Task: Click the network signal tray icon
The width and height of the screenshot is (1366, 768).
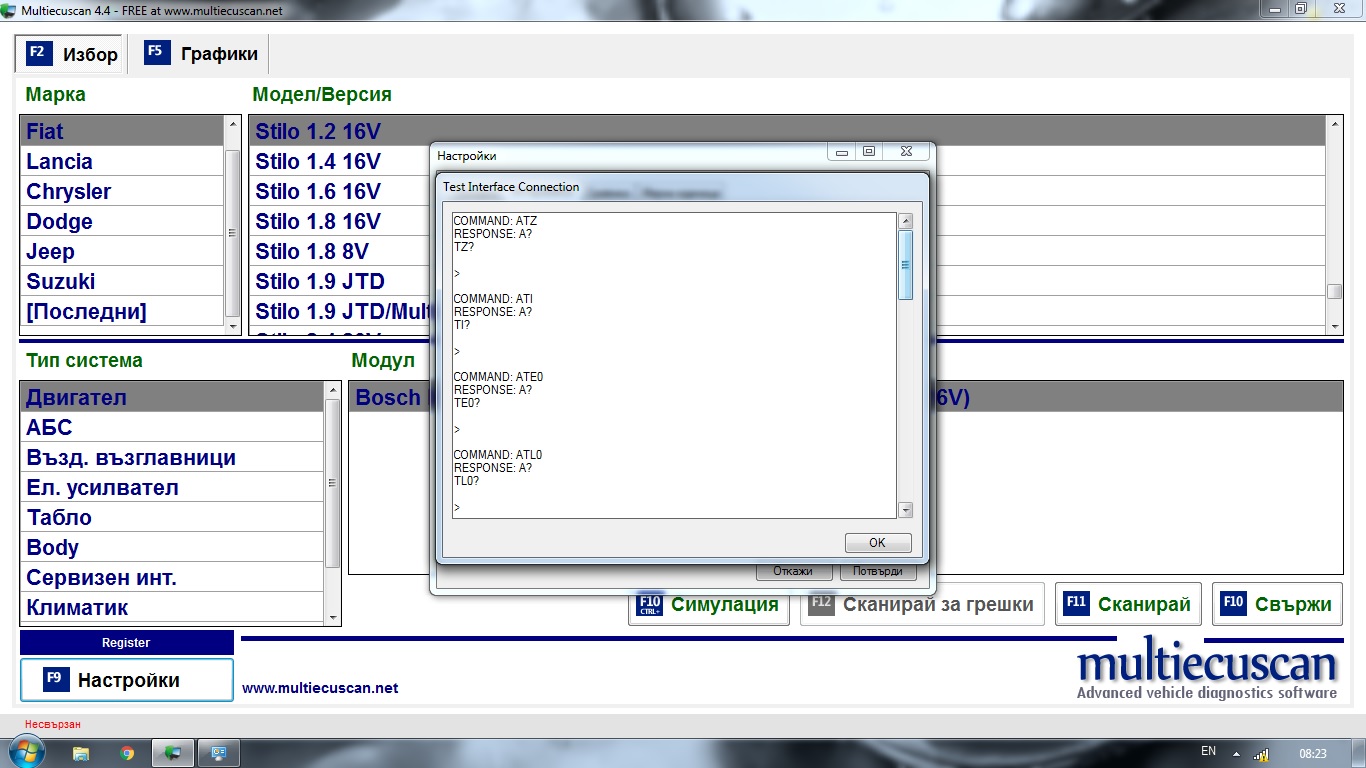Action: pos(1261,753)
